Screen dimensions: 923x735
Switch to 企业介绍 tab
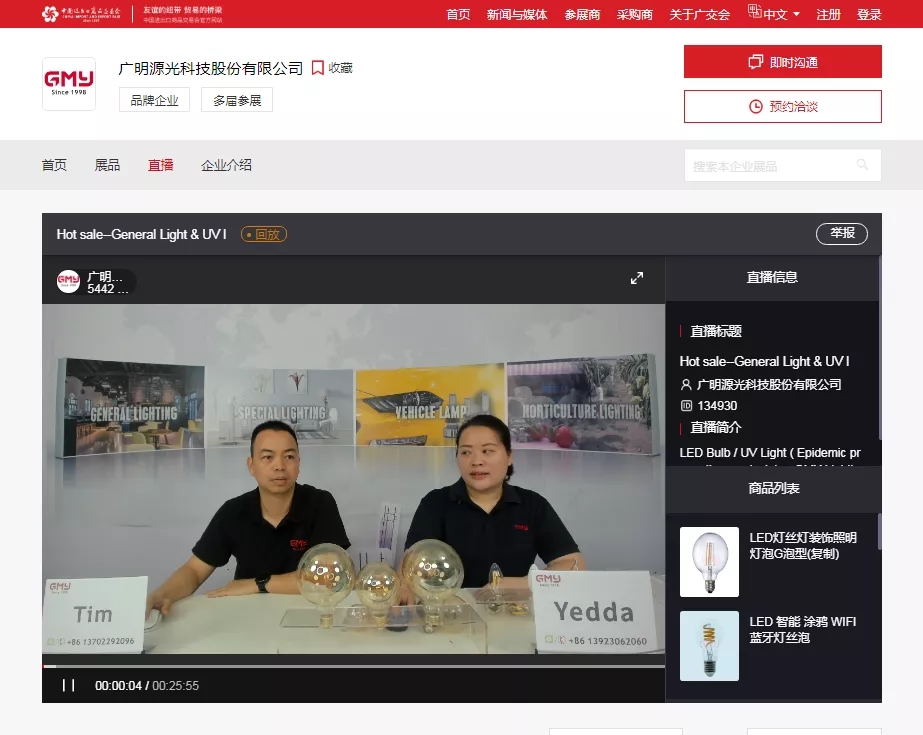(226, 165)
